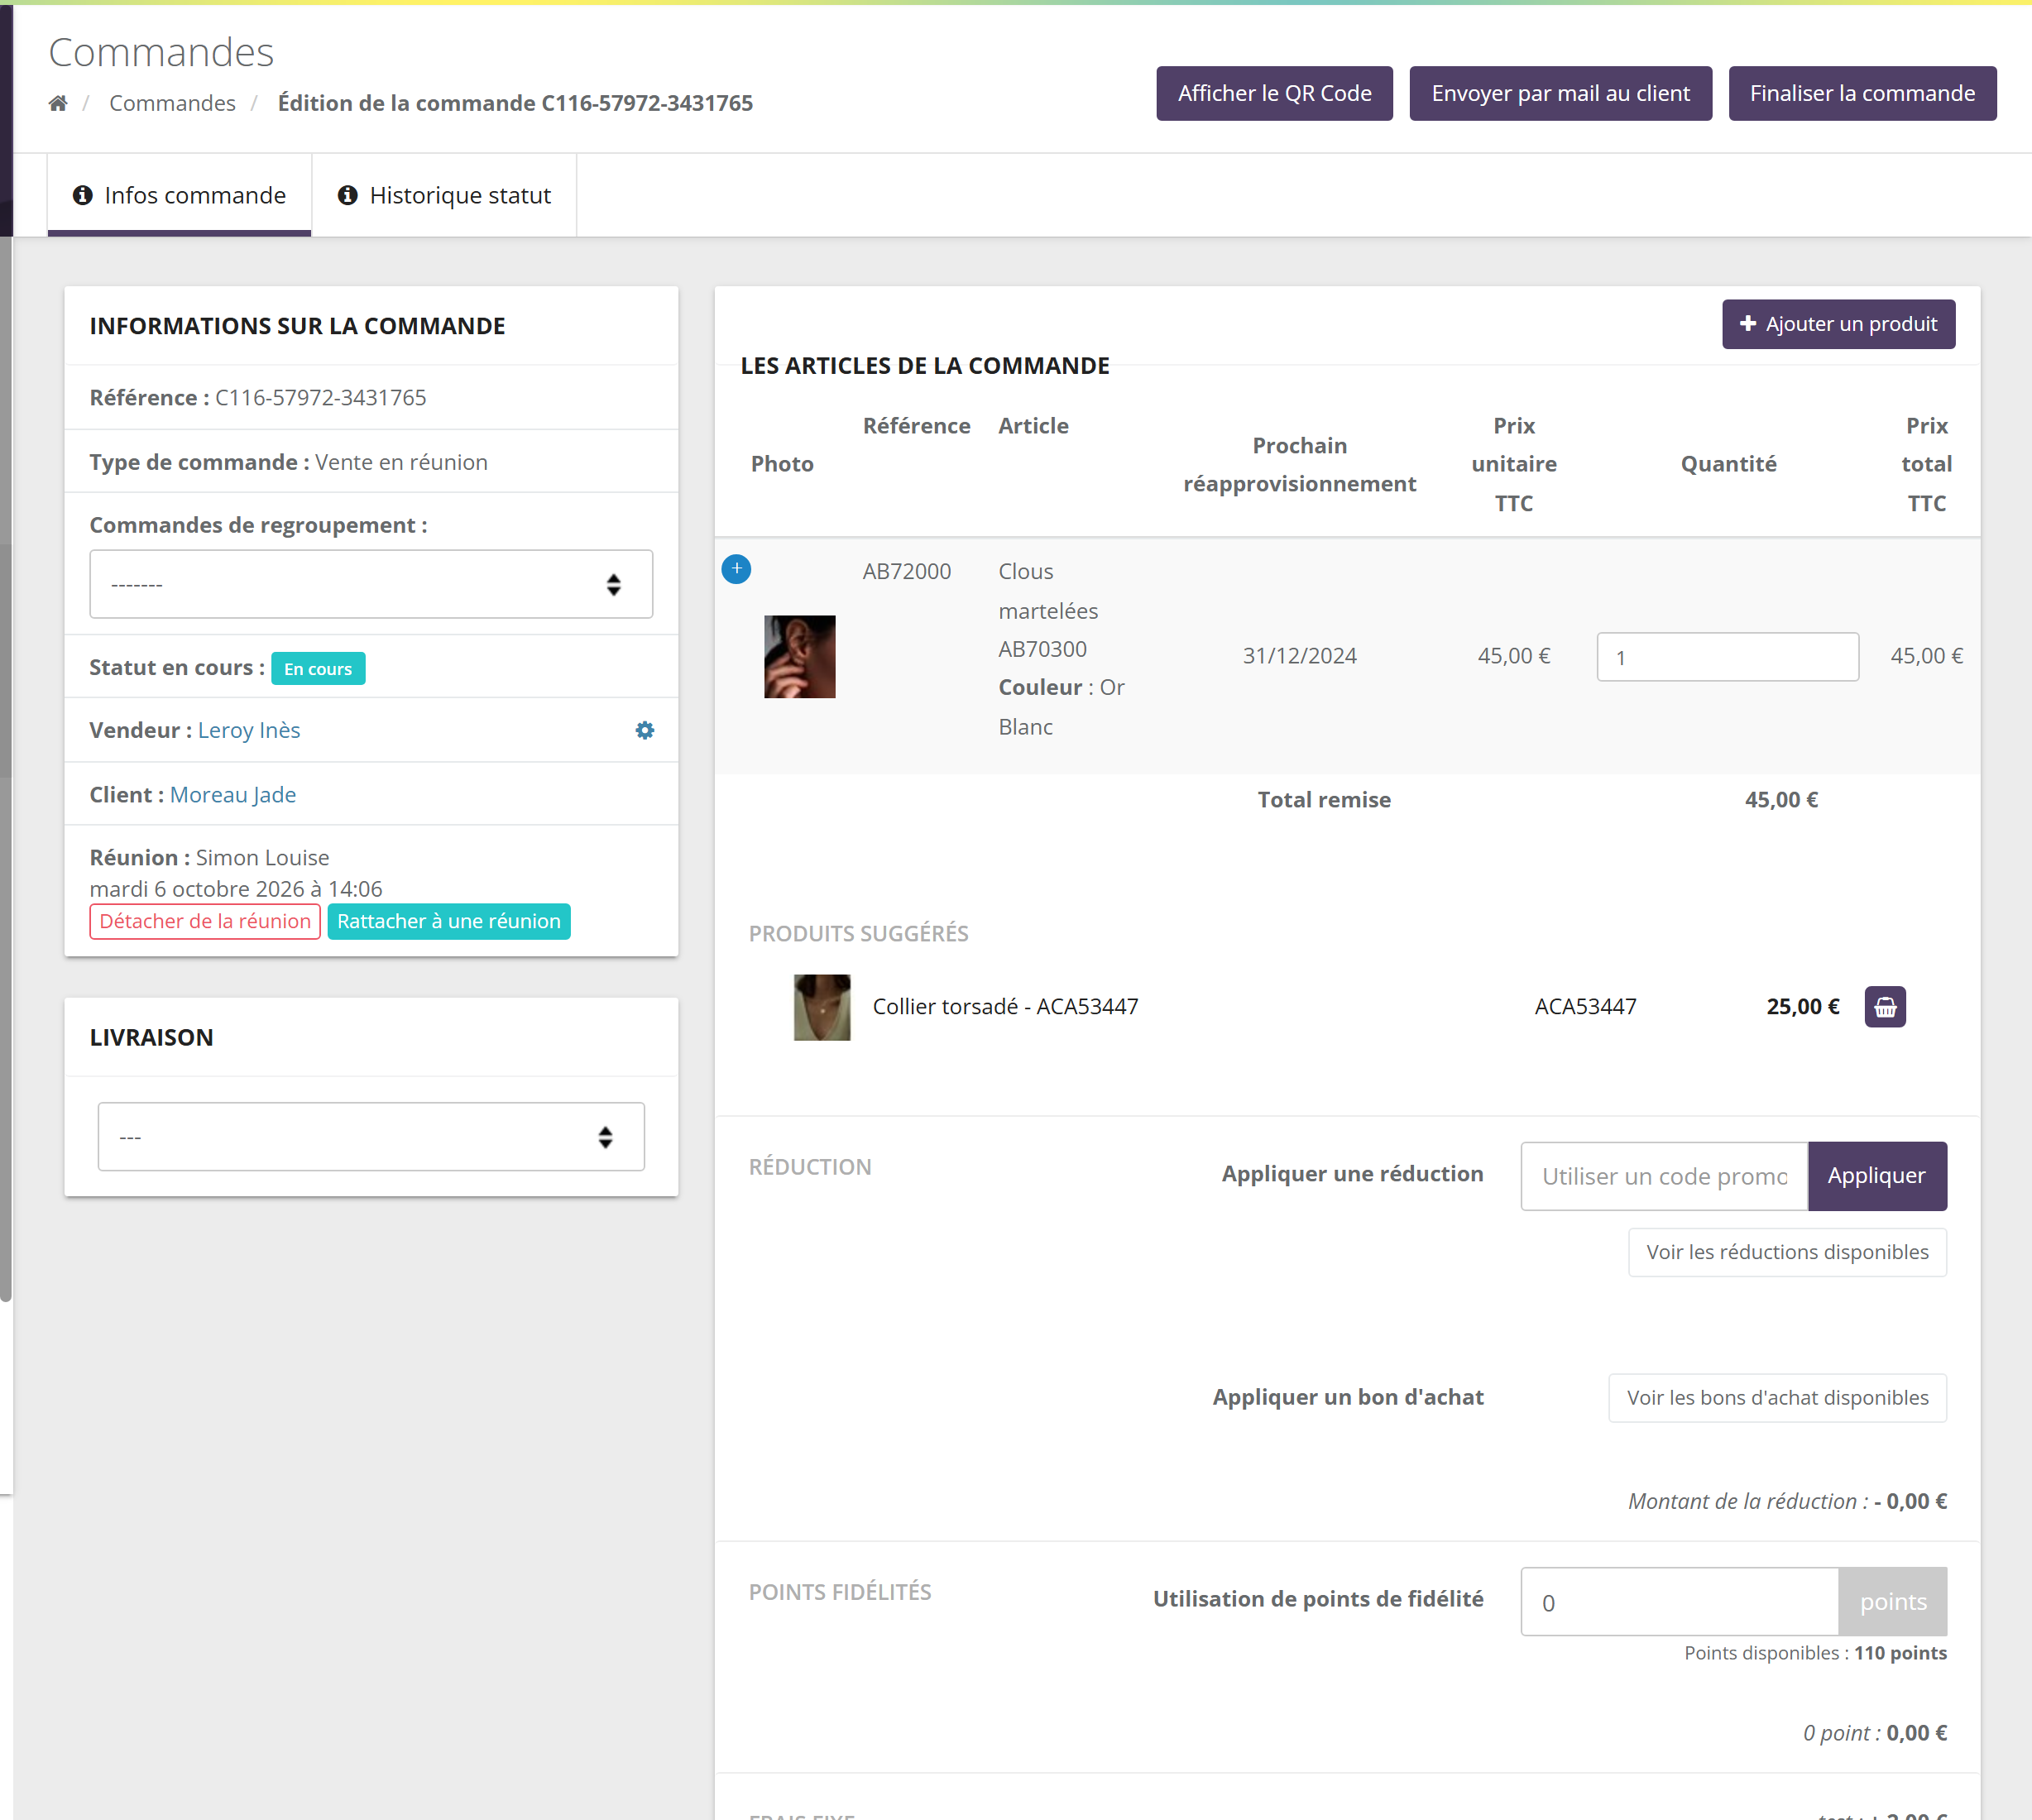Click the suggested product reference ACA53447
Viewport: 2032px width, 1820px height.
point(1585,1007)
